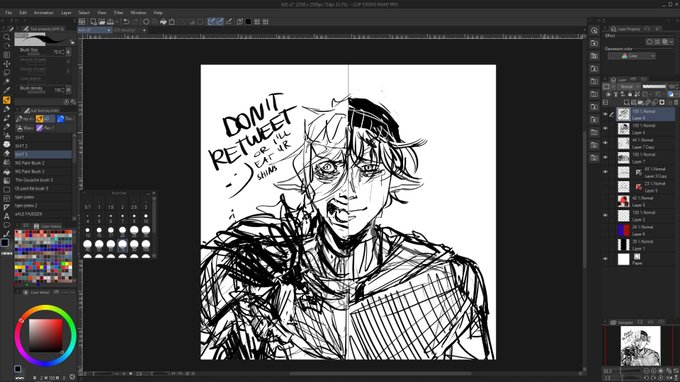This screenshot has width=680, height=382.
Task: Click the Redo arrow in command bar
Action: pos(135,21)
